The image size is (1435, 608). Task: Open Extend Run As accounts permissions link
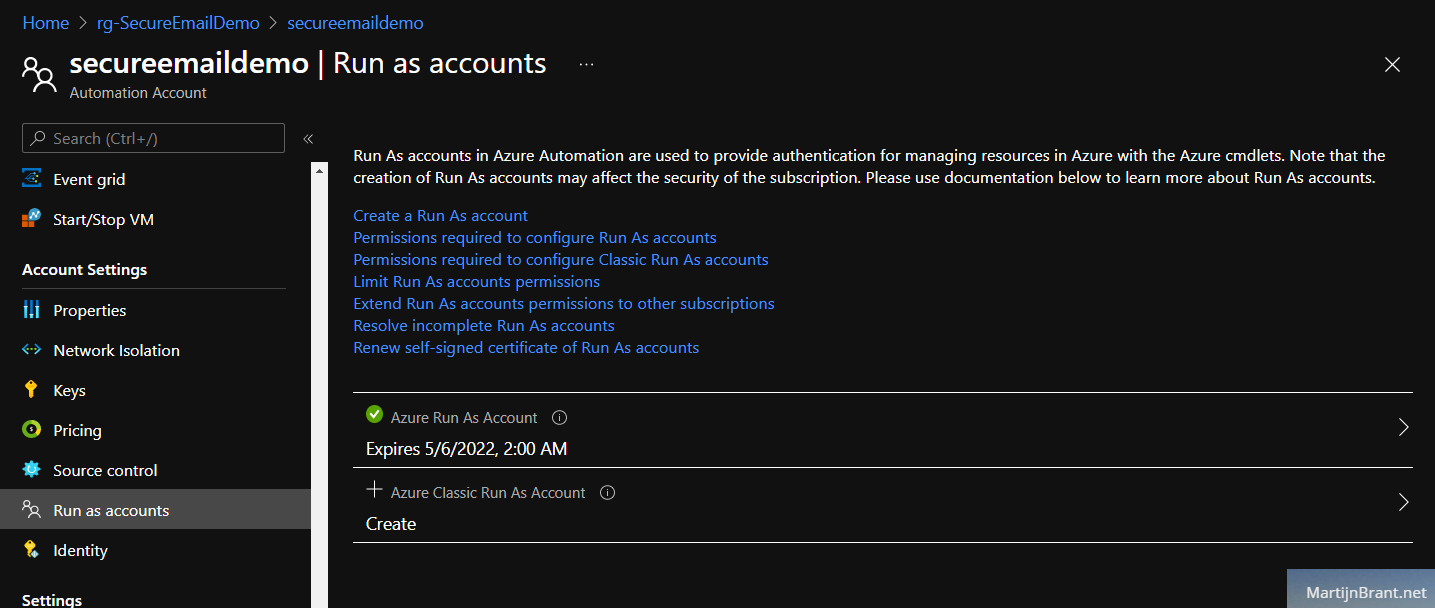564,304
